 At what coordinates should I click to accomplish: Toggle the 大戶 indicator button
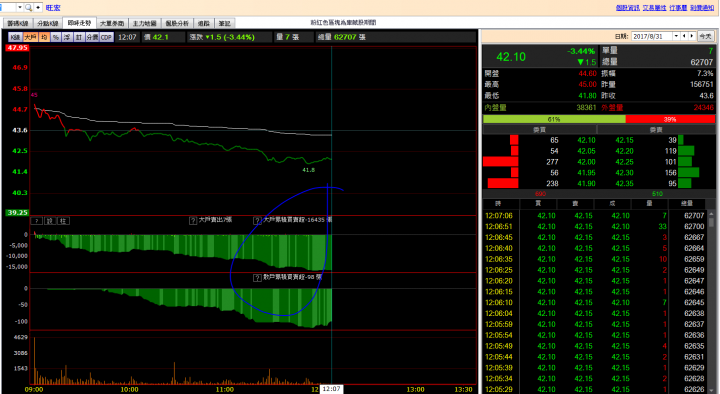click(30, 37)
